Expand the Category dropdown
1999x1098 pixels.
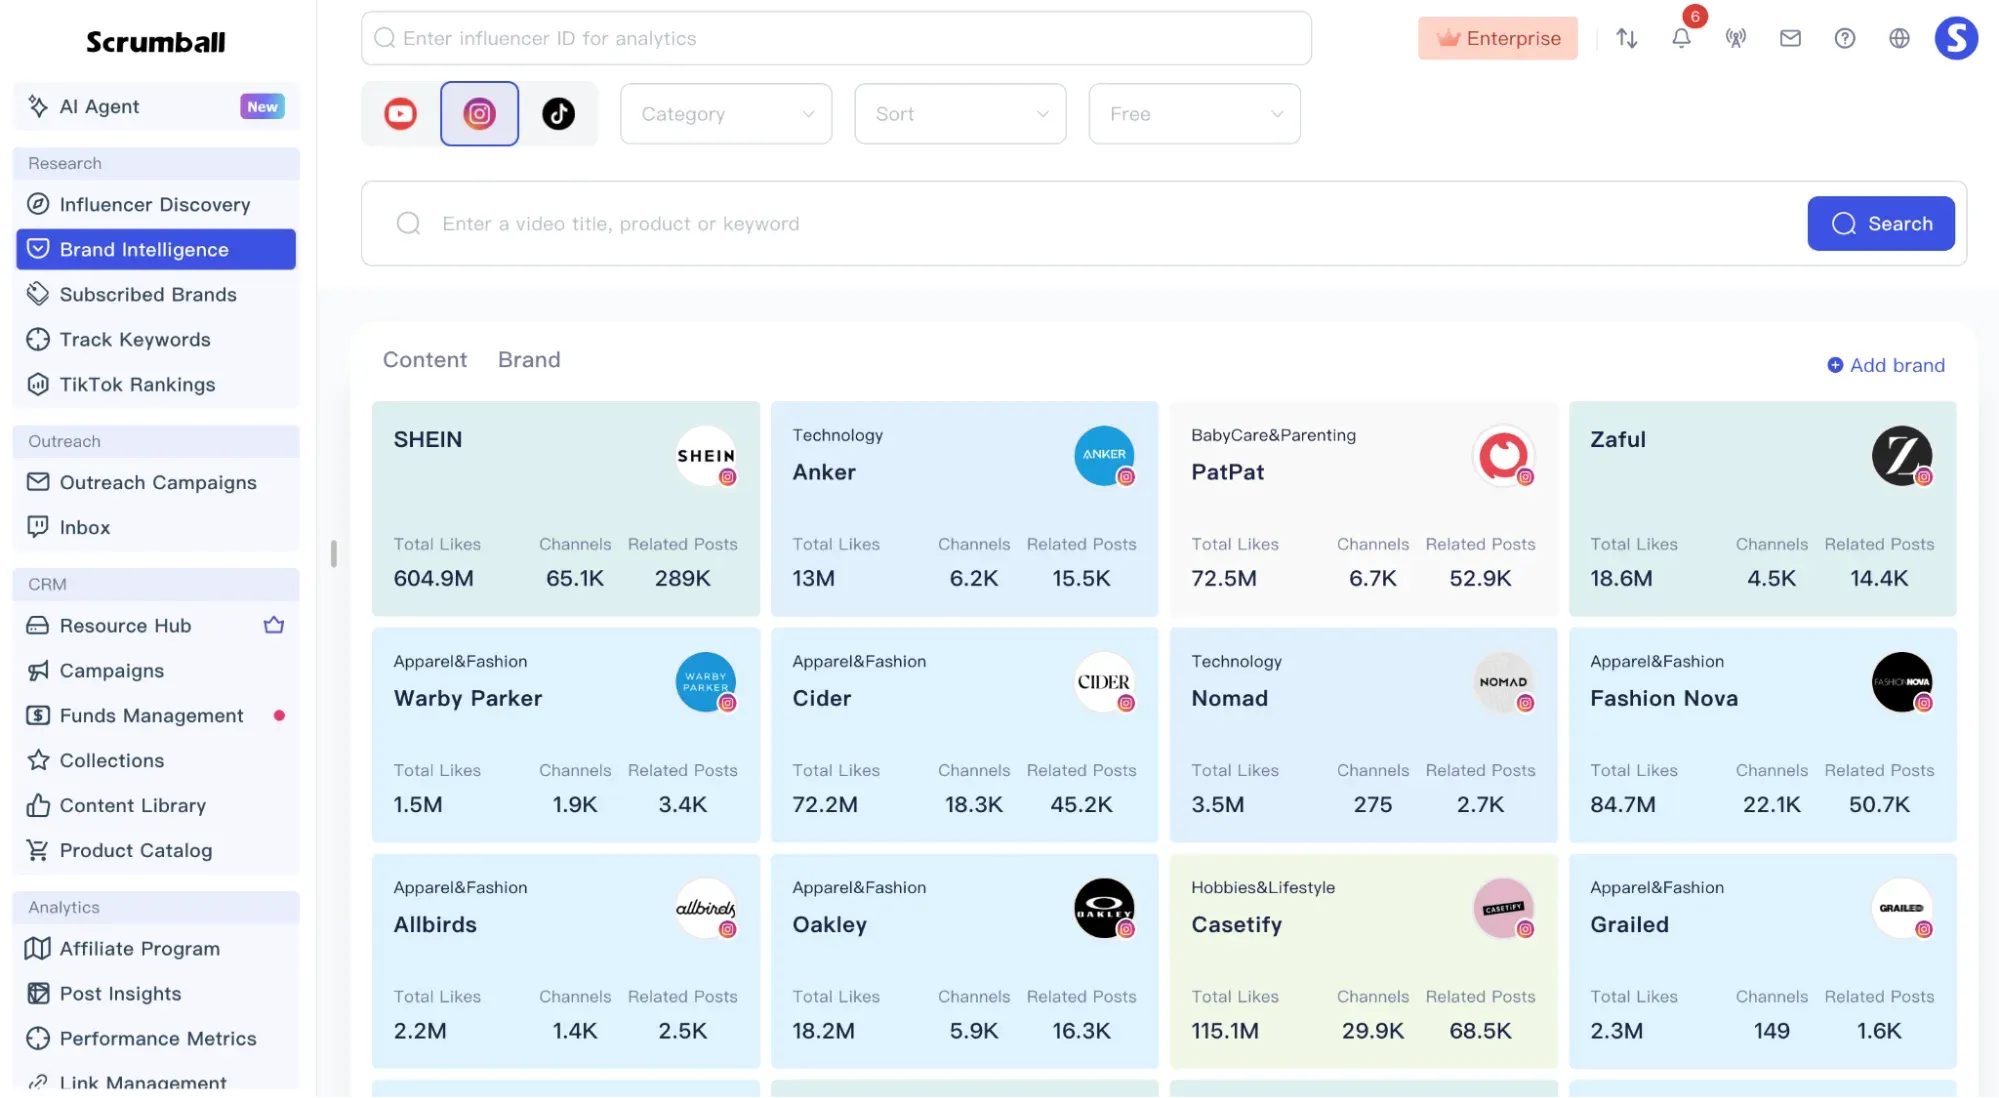click(x=726, y=114)
